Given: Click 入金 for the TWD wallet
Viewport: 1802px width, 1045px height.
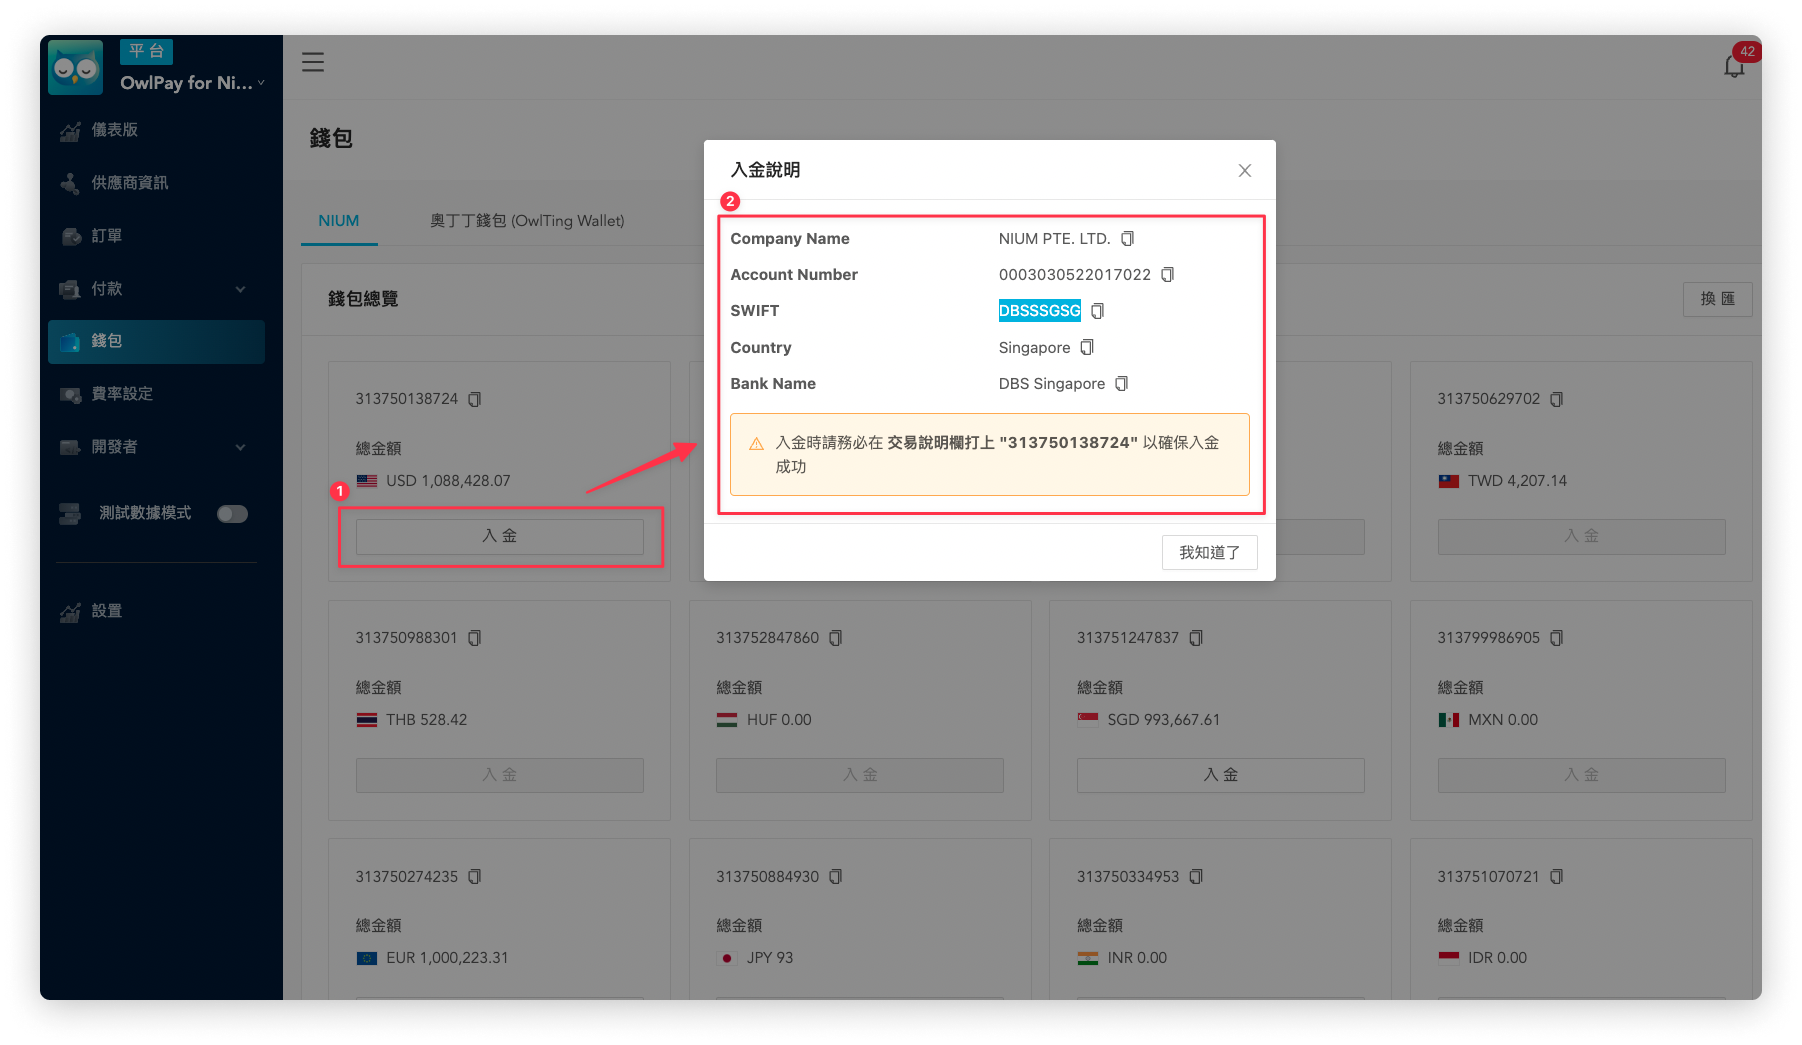Looking at the screenshot, I should (1581, 536).
